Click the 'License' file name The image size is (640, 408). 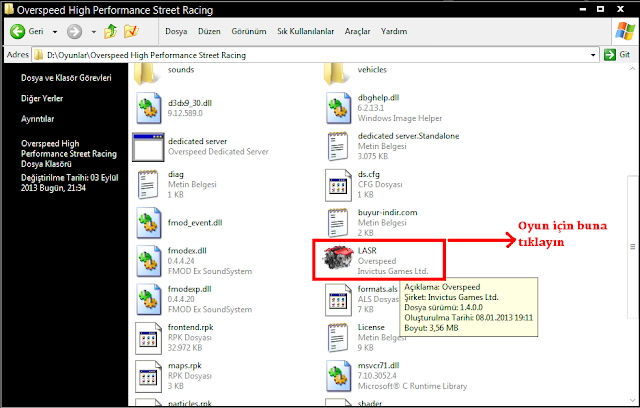(x=371, y=327)
